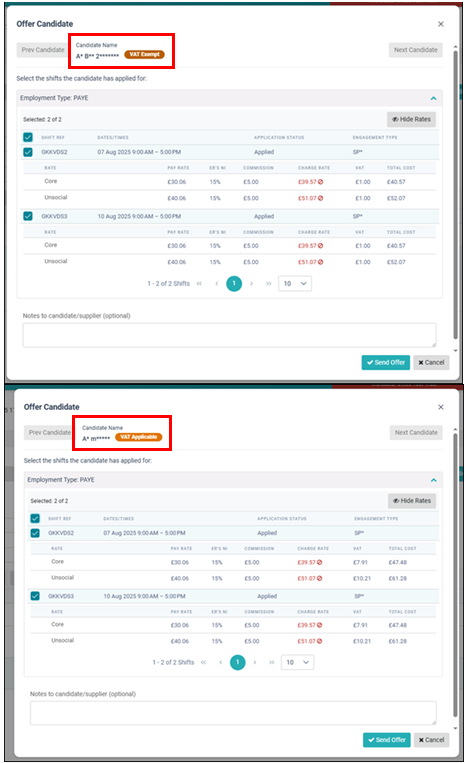The height and width of the screenshot is (763, 465).
Task: Collapse Employment Type: PAYE section in top dialog
Action: click(x=433, y=98)
